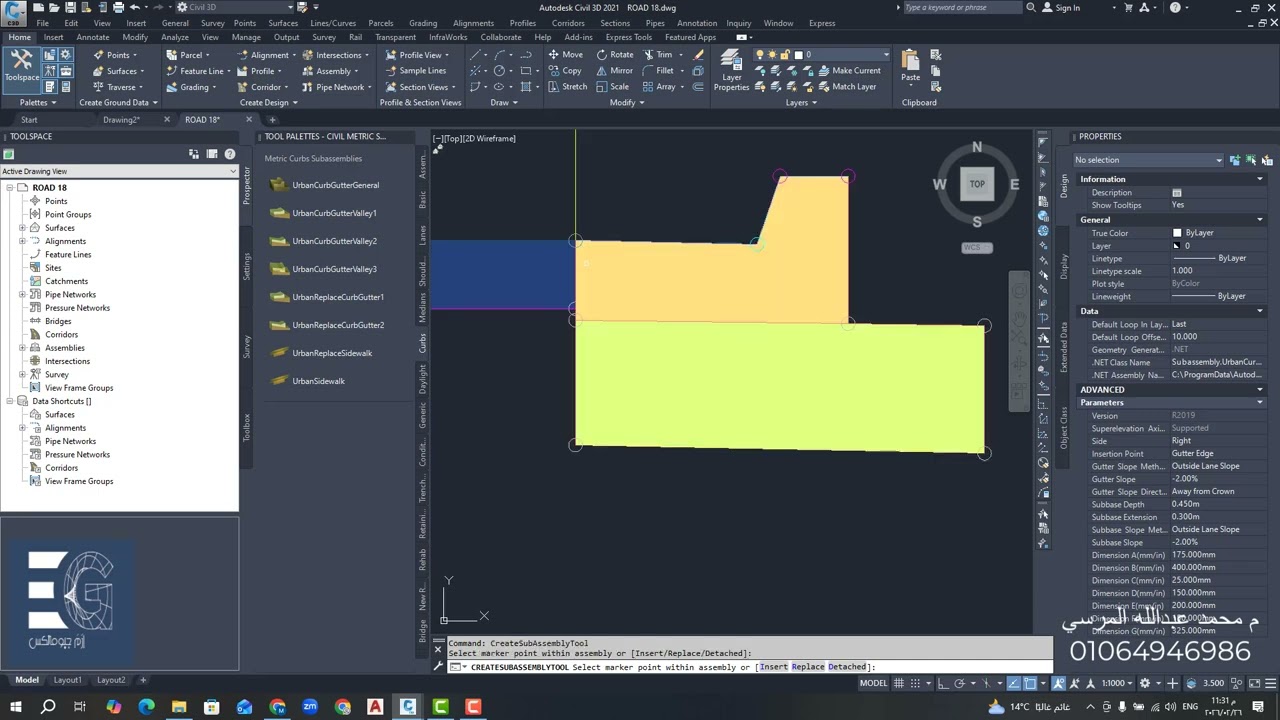Add a new layout with plus button
This screenshot has height=720, width=1280.
143,680
